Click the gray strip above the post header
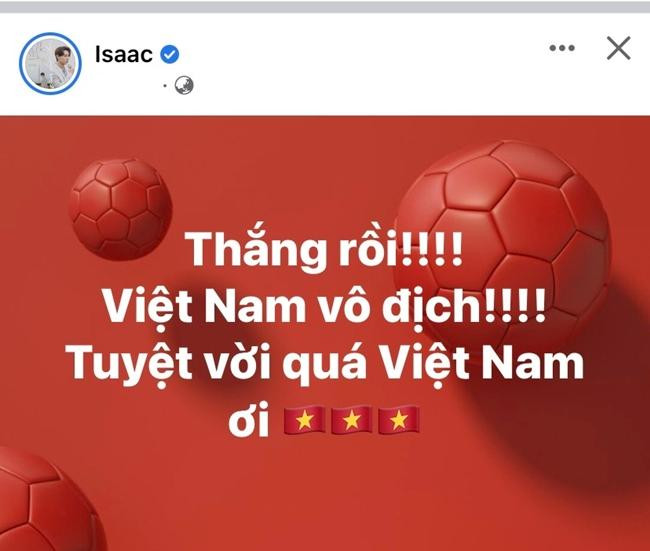Screen dimensions: 650x551 tap(325, 6)
